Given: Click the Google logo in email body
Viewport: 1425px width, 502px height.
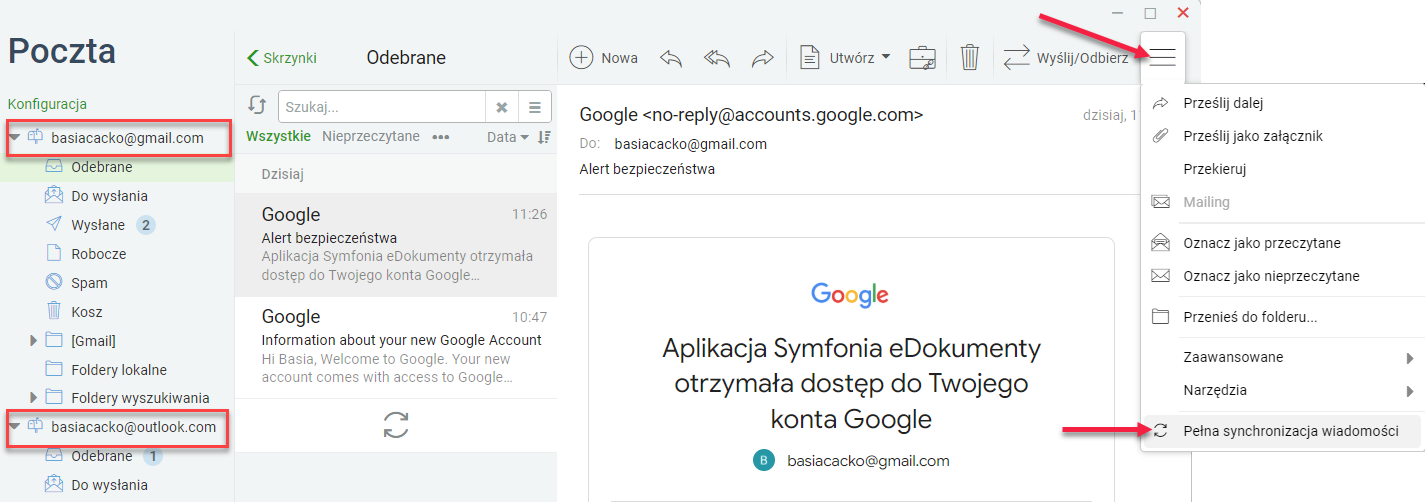Looking at the screenshot, I should [x=850, y=294].
